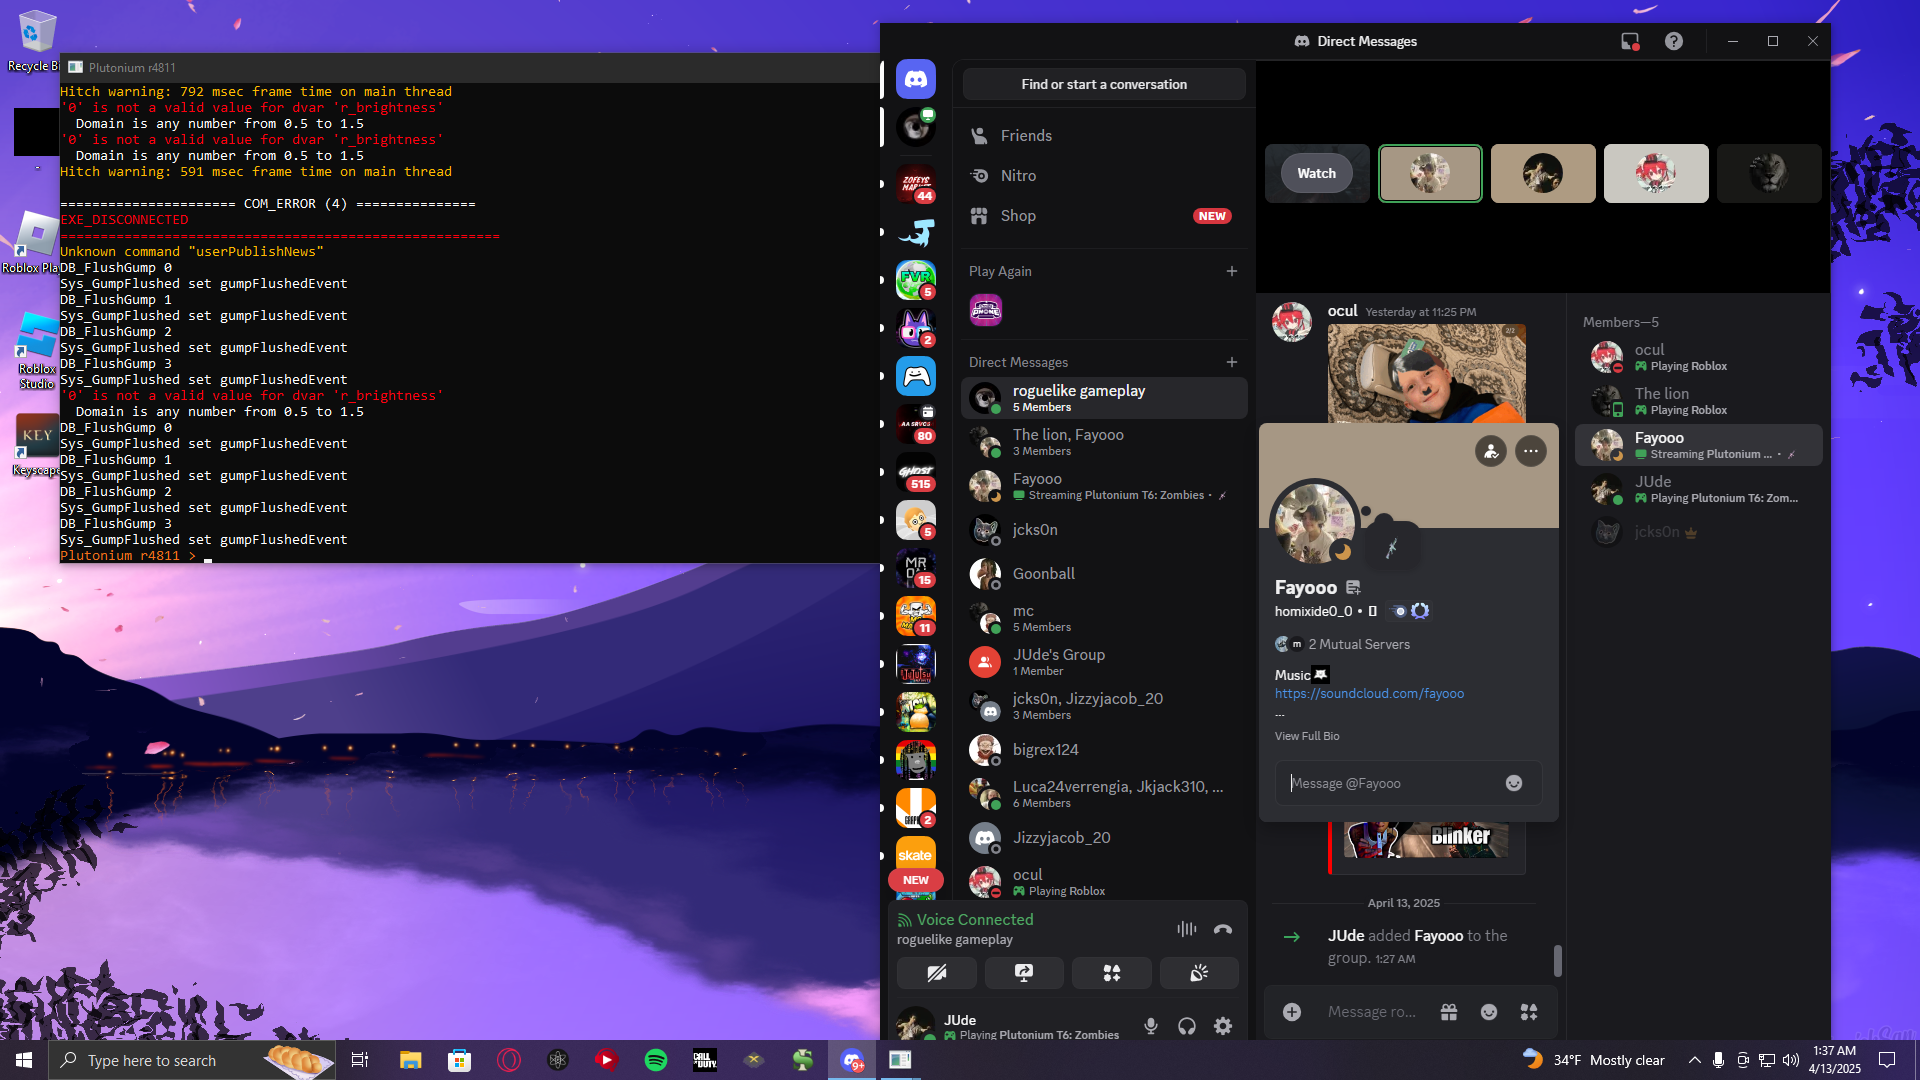Open the game controller server icon
The image size is (1920, 1080).
coord(915,376)
